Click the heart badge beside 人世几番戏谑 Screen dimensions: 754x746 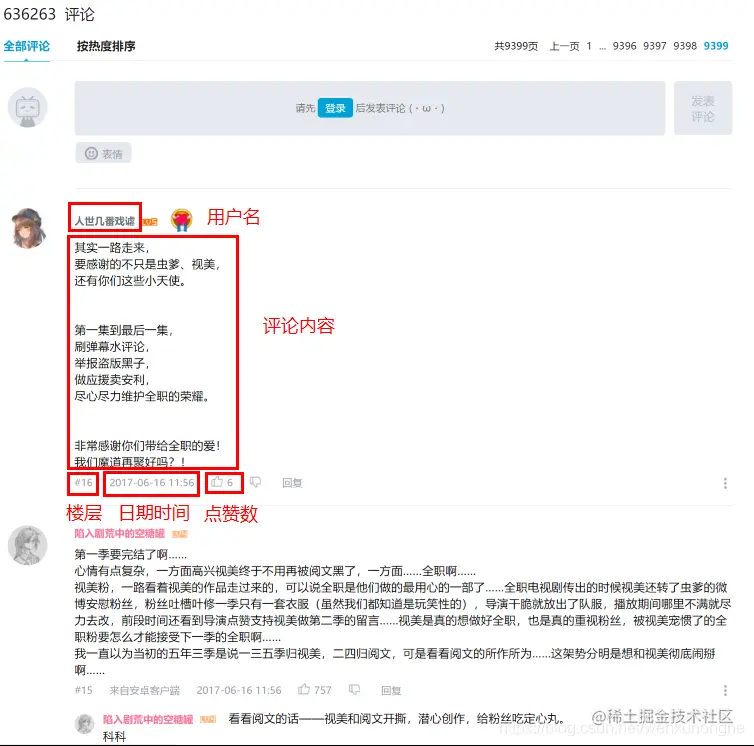point(181,220)
